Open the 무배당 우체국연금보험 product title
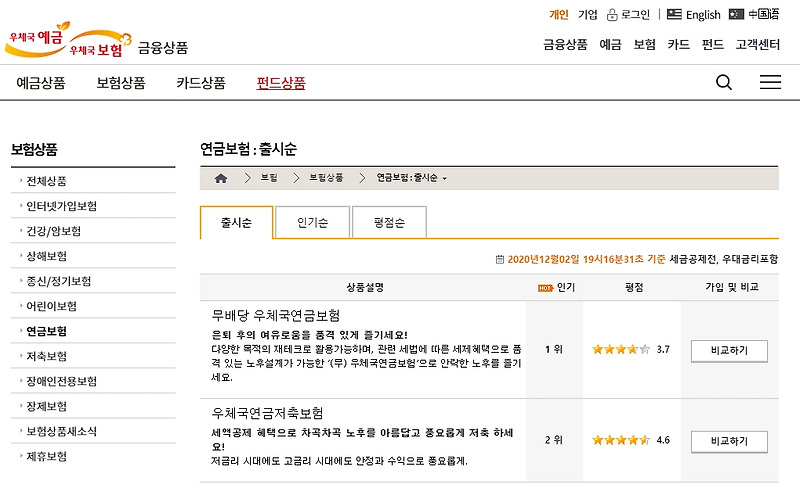The width and height of the screenshot is (800, 488). click(x=276, y=315)
